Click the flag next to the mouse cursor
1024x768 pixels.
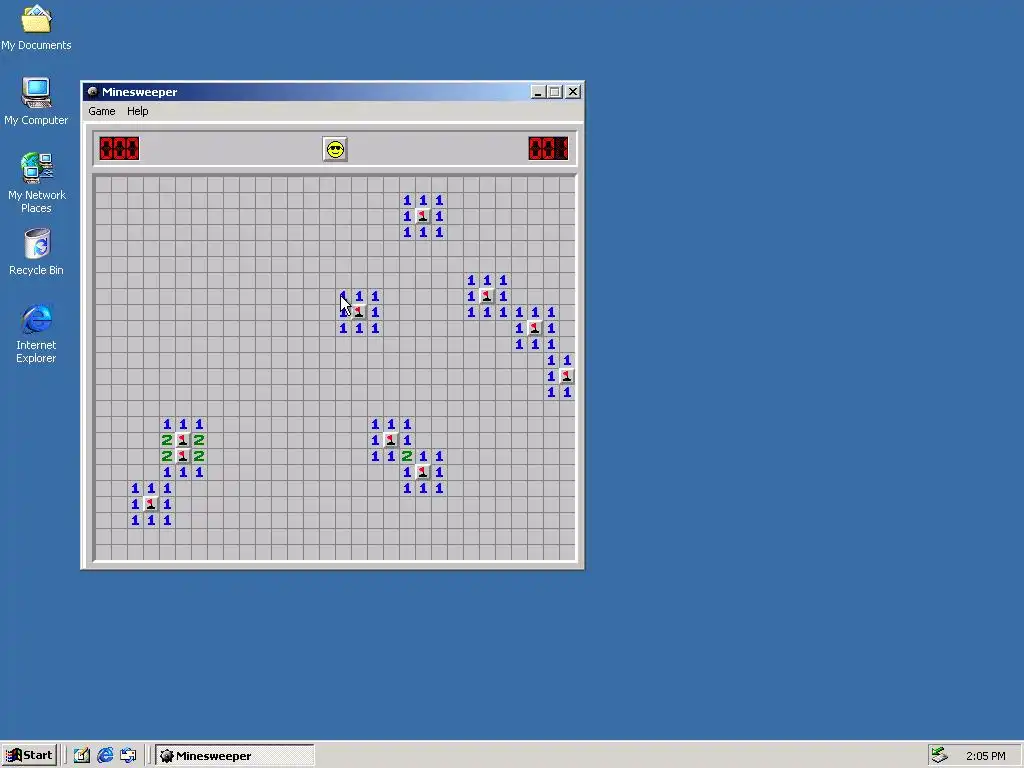359,312
